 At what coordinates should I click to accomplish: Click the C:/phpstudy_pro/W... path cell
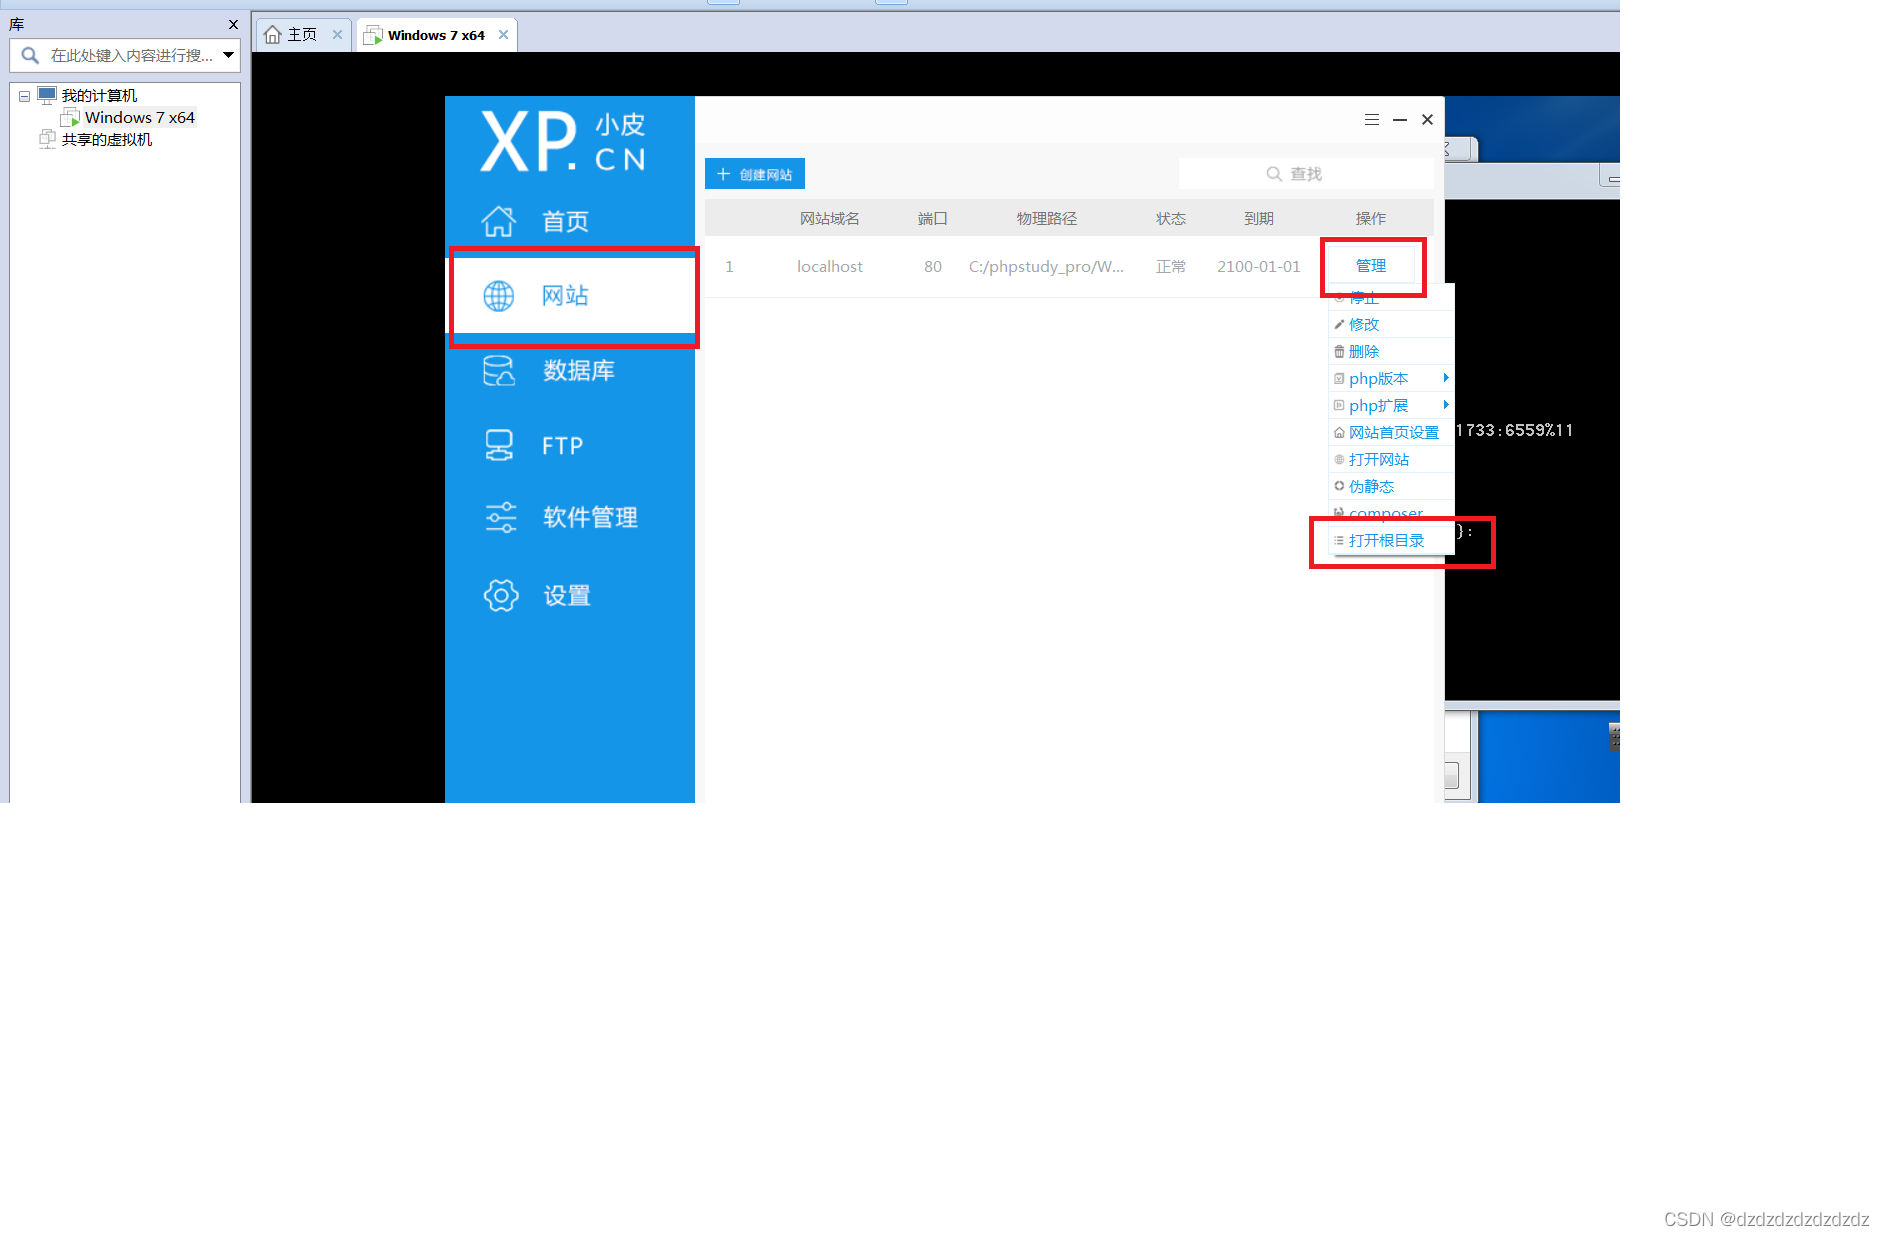[1046, 266]
